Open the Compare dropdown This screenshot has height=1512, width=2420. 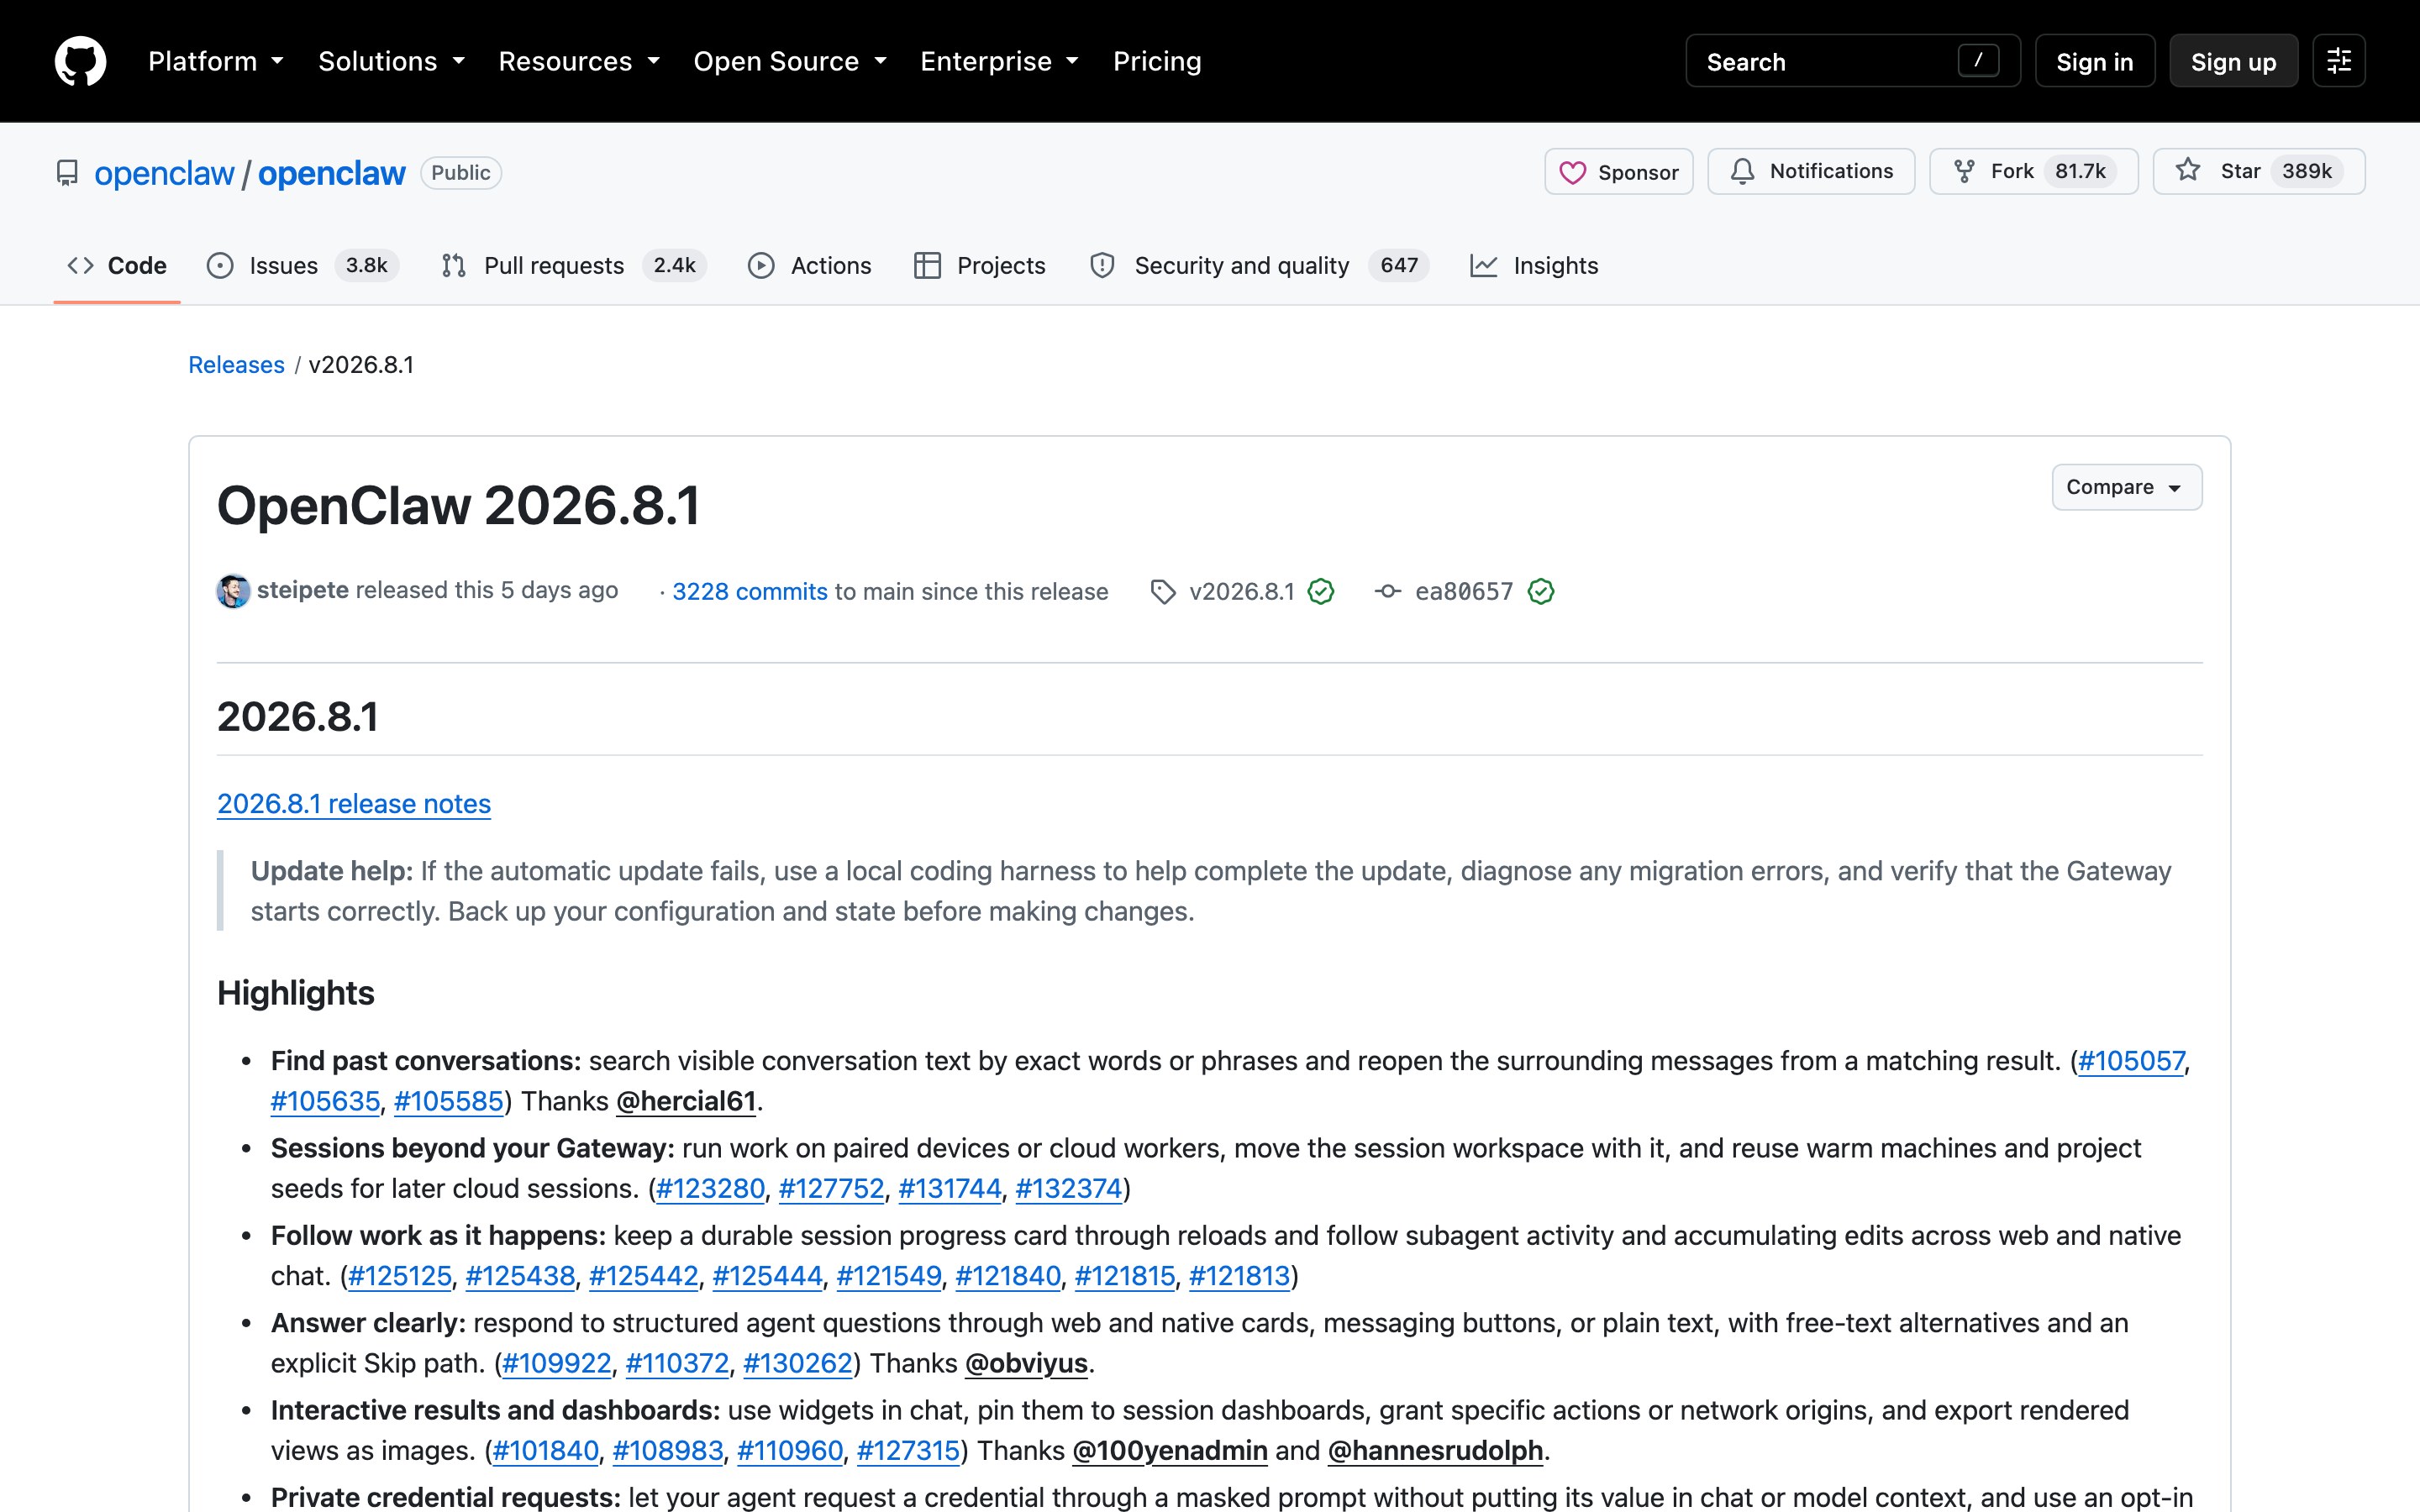coord(2126,487)
